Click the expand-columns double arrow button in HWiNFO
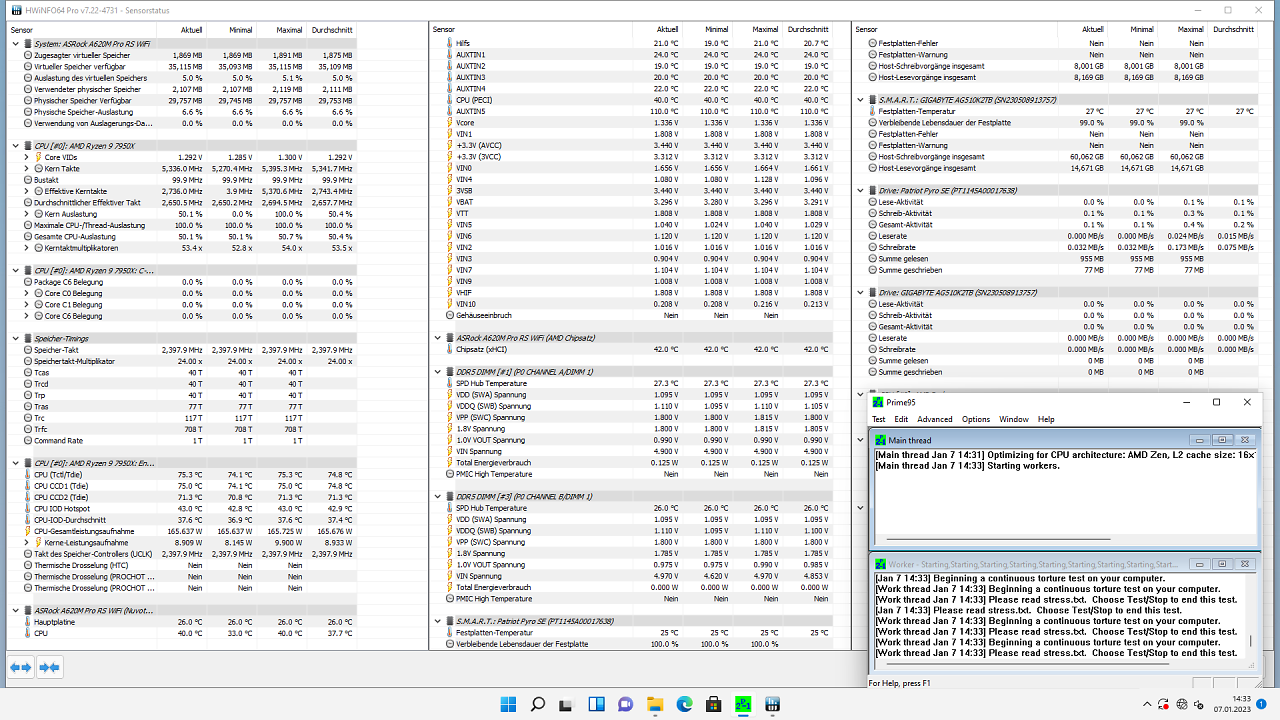Viewport: 1280px width, 720px height. pyautogui.click(x=21, y=667)
